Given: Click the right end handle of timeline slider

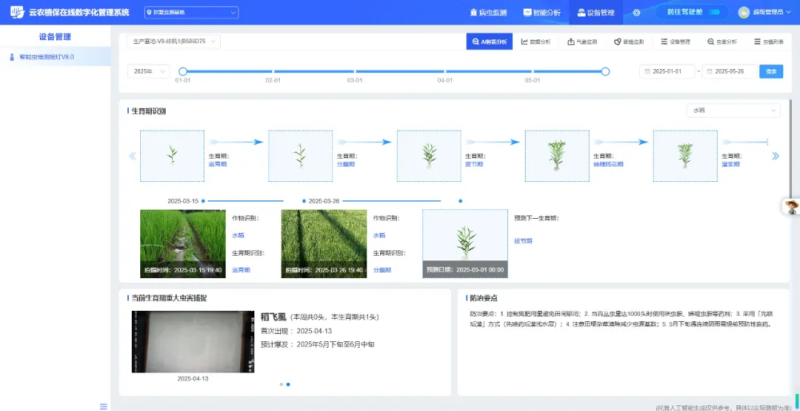Looking at the screenshot, I should 605,71.
